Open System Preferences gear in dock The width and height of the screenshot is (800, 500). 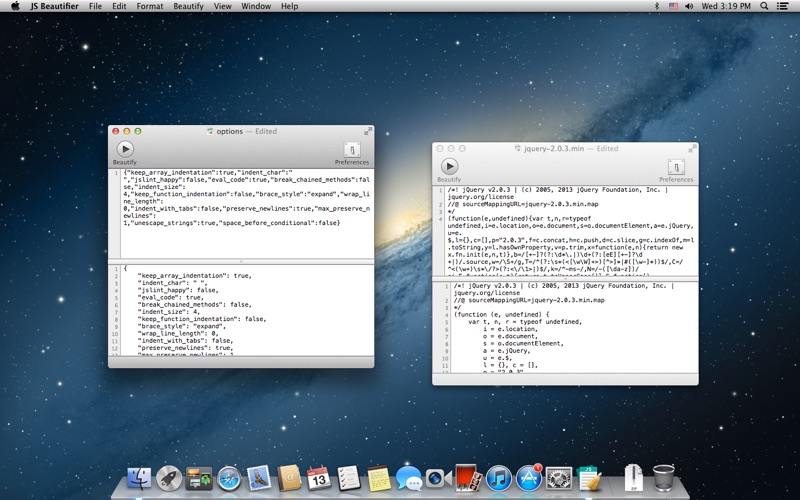[559, 479]
